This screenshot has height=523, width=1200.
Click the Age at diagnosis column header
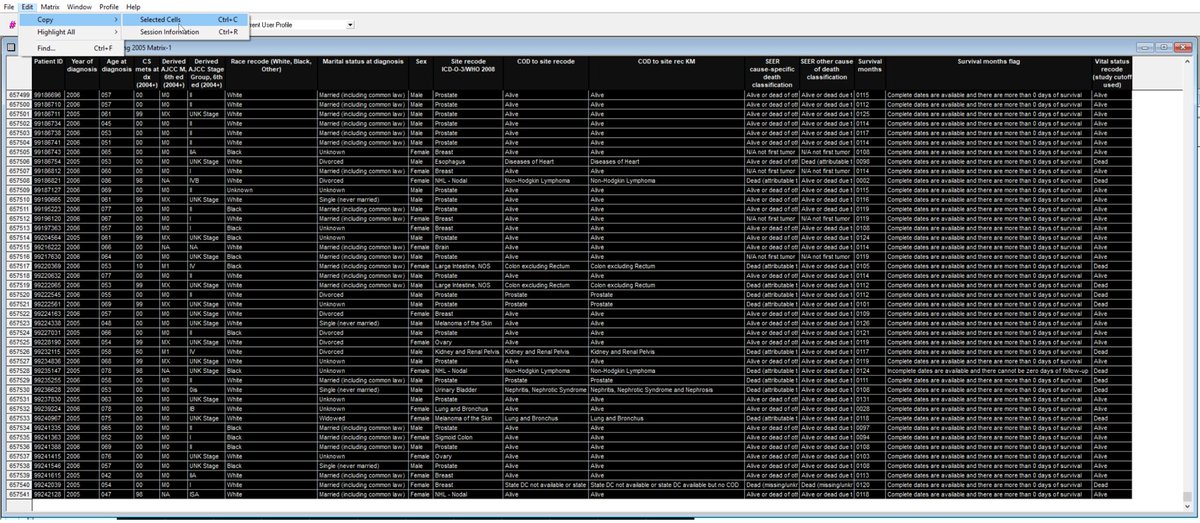click(116, 74)
